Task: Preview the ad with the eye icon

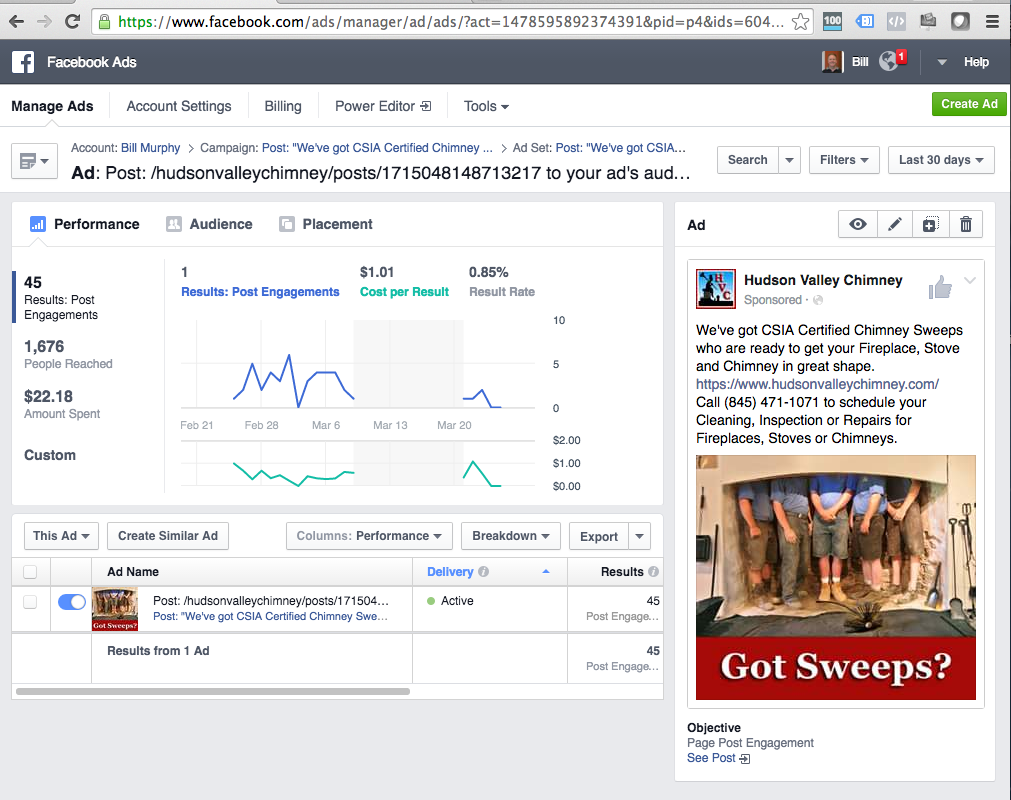Action: click(x=858, y=224)
